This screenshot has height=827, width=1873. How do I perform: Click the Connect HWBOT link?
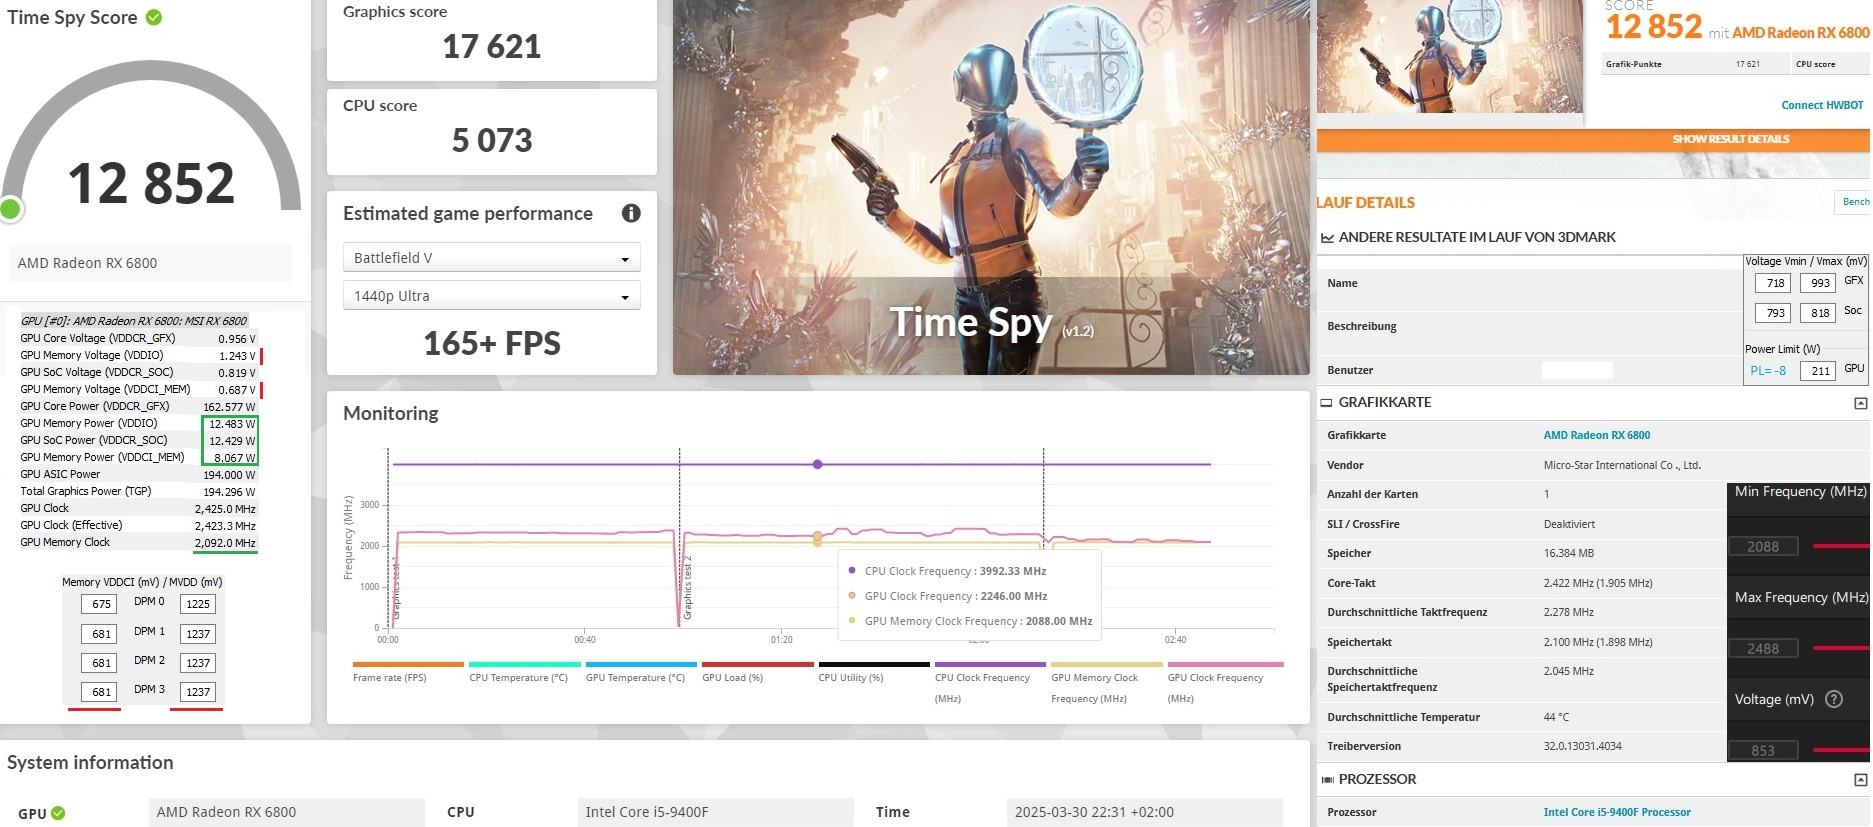(x=1822, y=105)
